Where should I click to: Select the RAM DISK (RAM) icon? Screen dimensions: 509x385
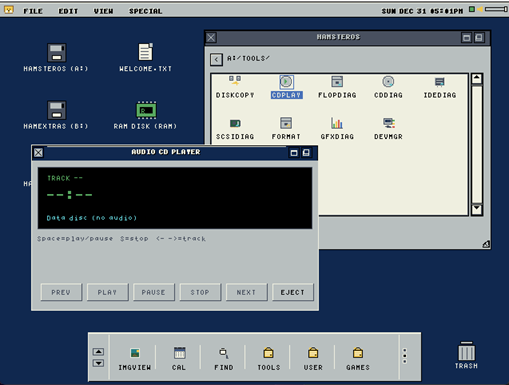pyautogui.click(x=145, y=115)
